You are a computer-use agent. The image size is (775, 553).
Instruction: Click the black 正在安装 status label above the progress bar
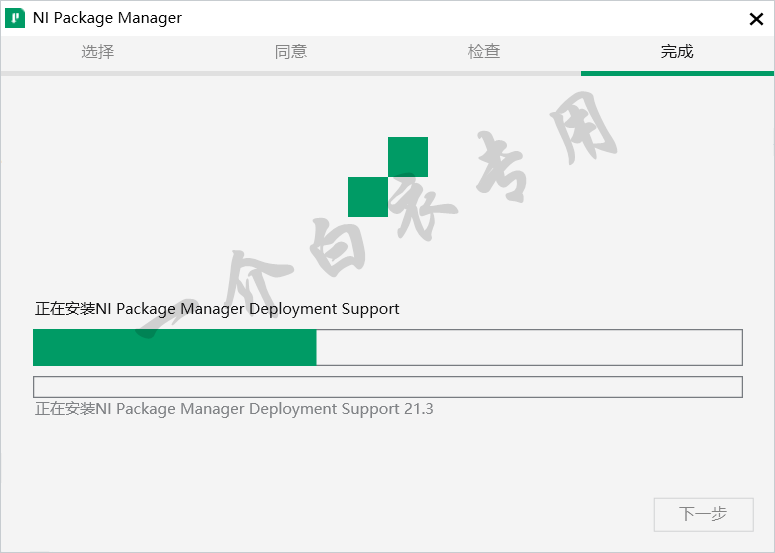[217, 309]
